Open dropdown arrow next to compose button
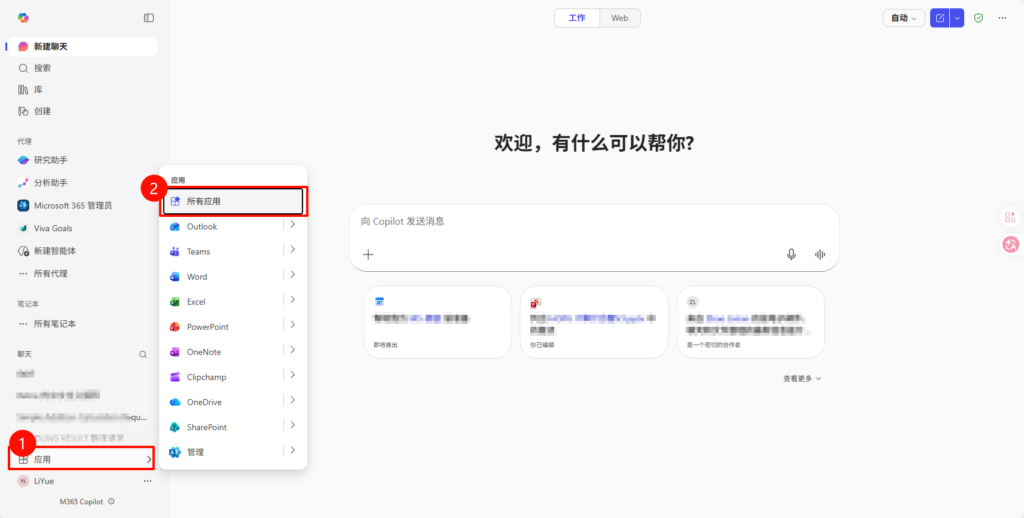Viewport: 1024px width, 518px height. pos(957,18)
